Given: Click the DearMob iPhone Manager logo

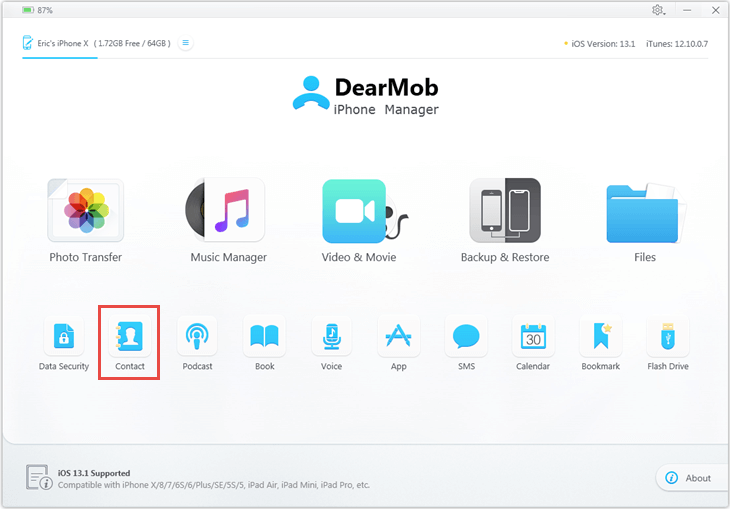Looking at the screenshot, I should [x=365, y=95].
